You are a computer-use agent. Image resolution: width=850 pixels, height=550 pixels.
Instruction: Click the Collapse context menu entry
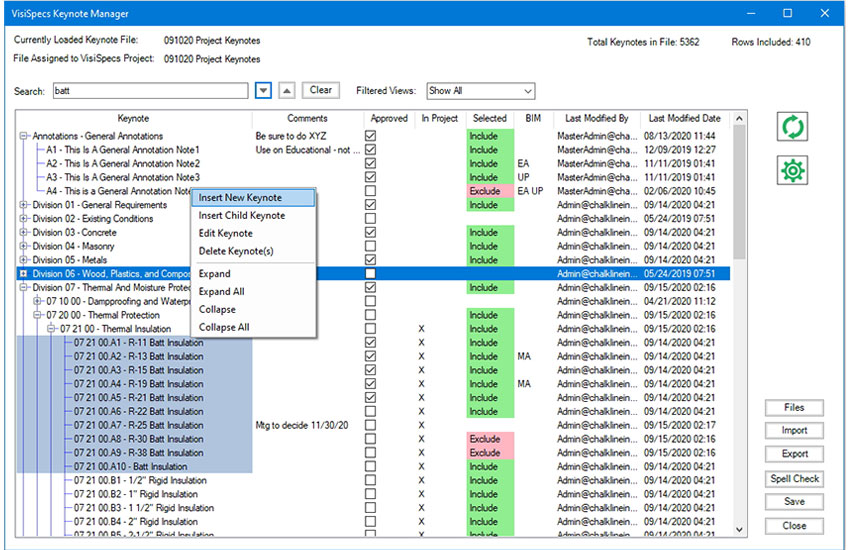coord(253,309)
